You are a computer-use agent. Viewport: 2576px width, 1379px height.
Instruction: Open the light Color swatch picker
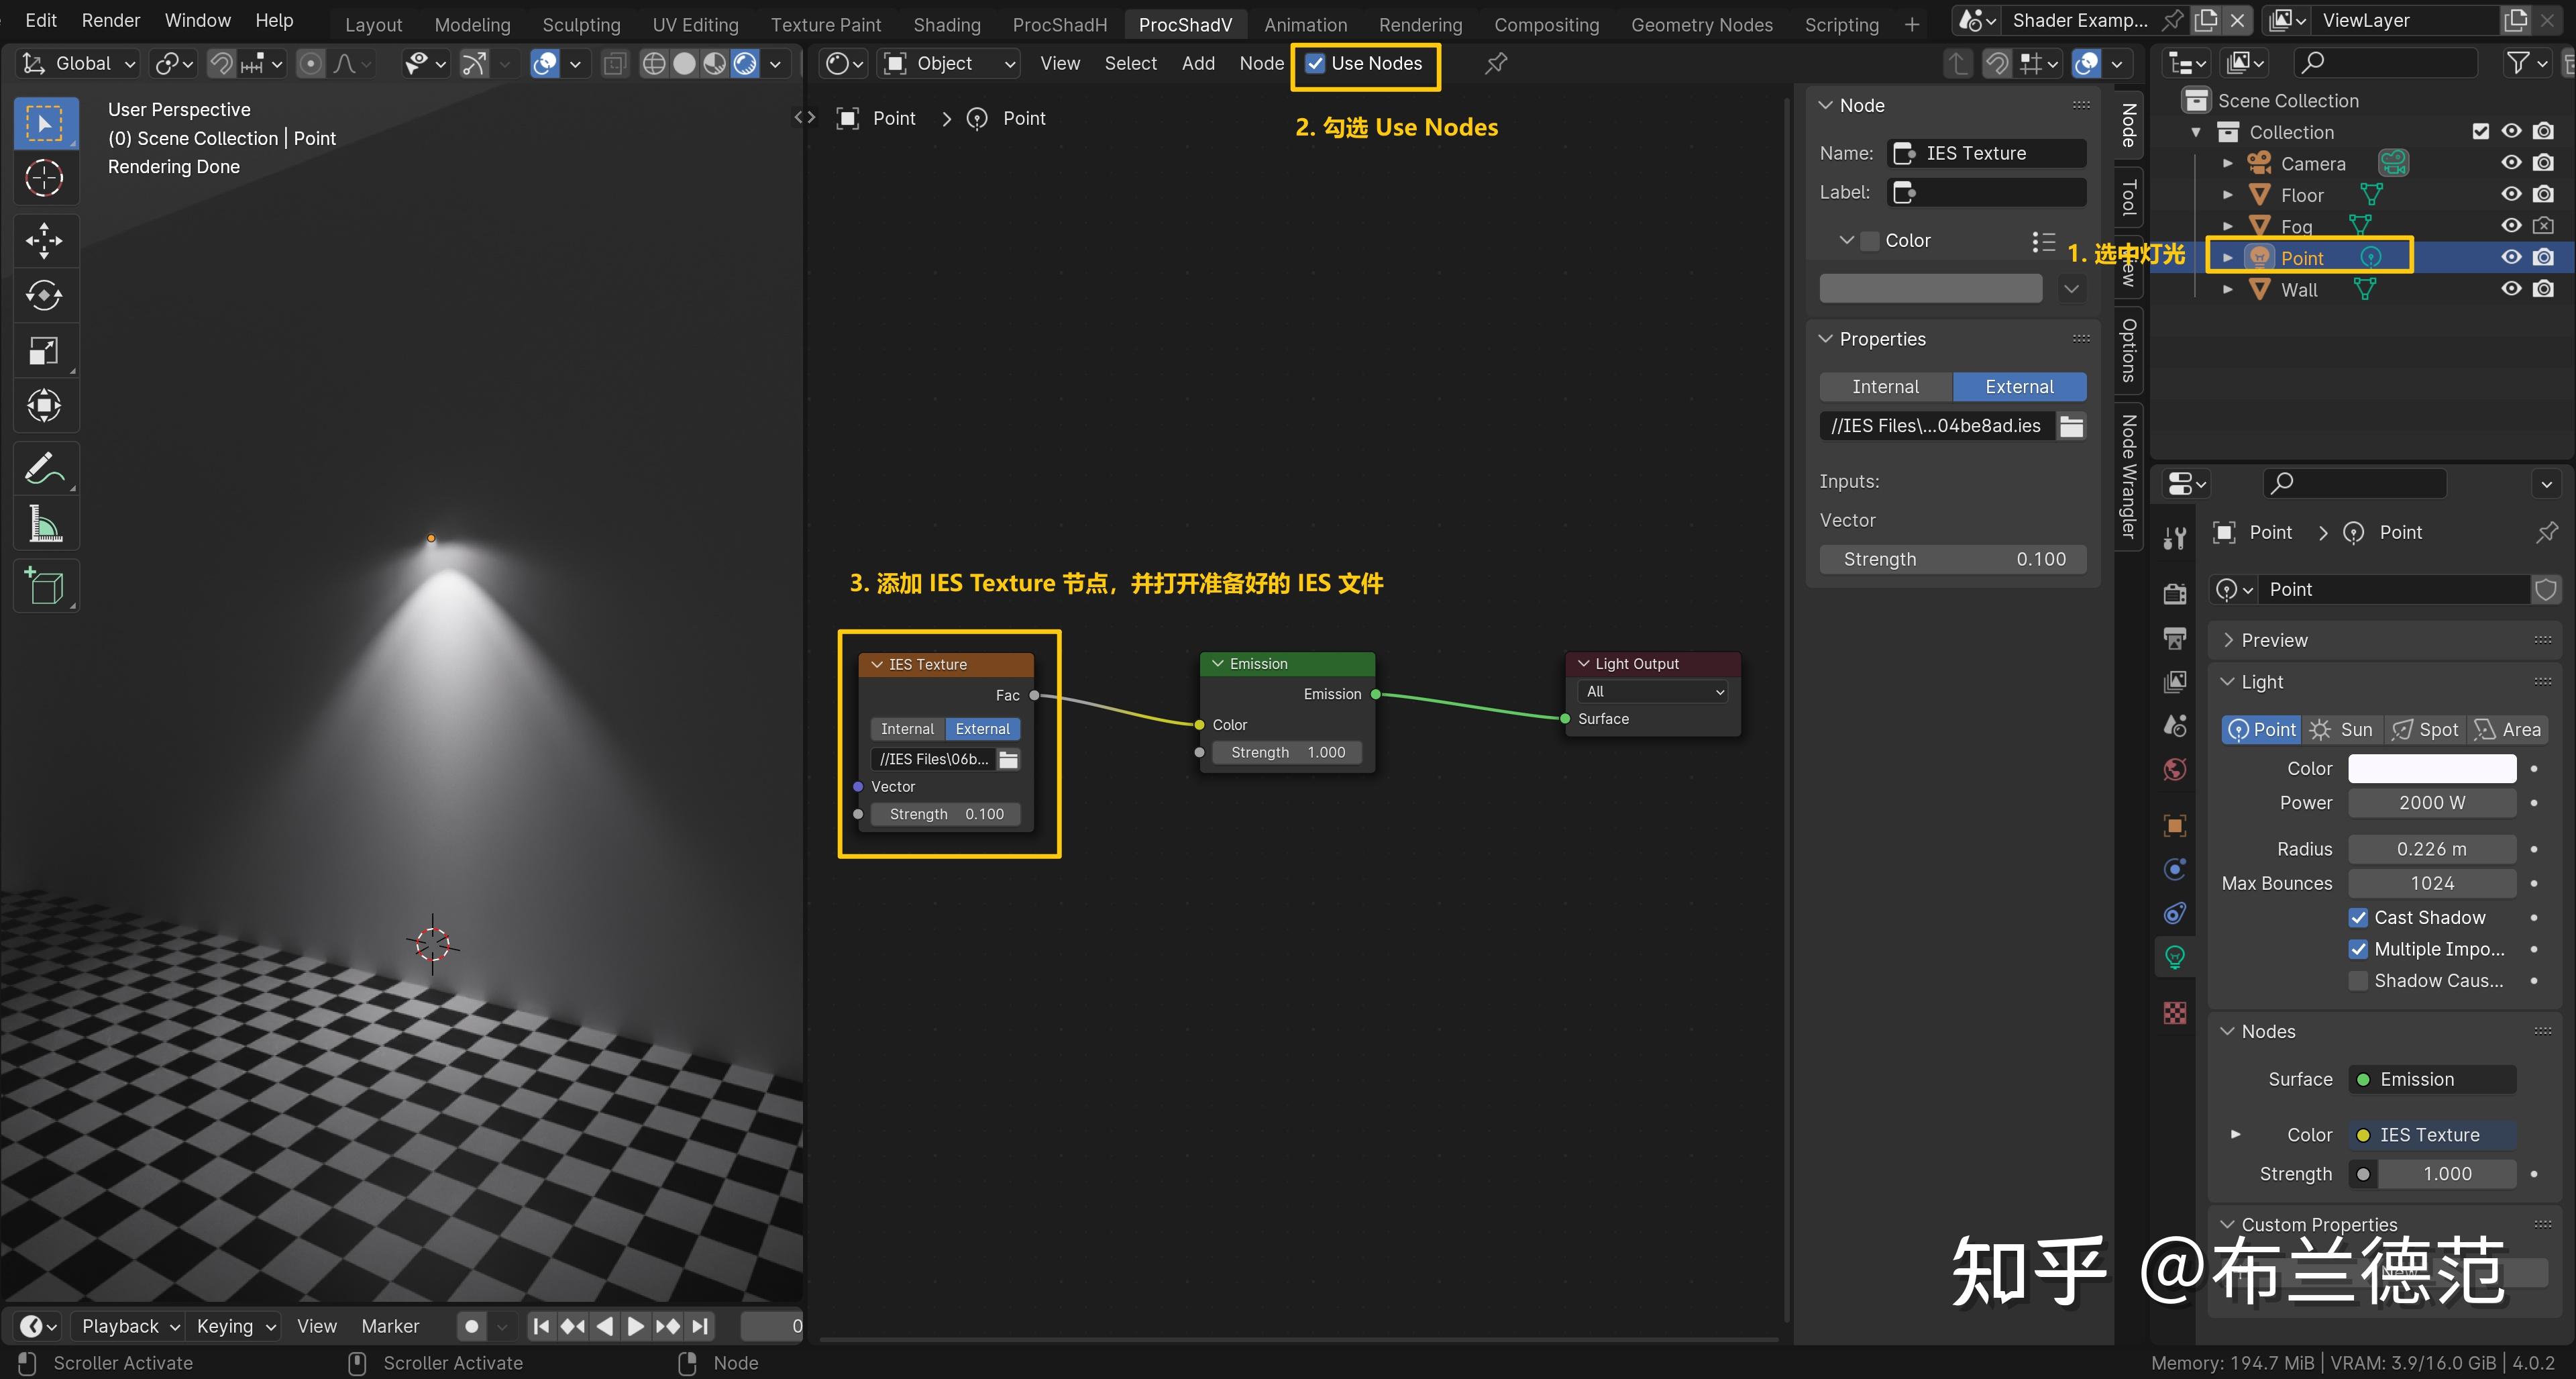point(2432,768)
